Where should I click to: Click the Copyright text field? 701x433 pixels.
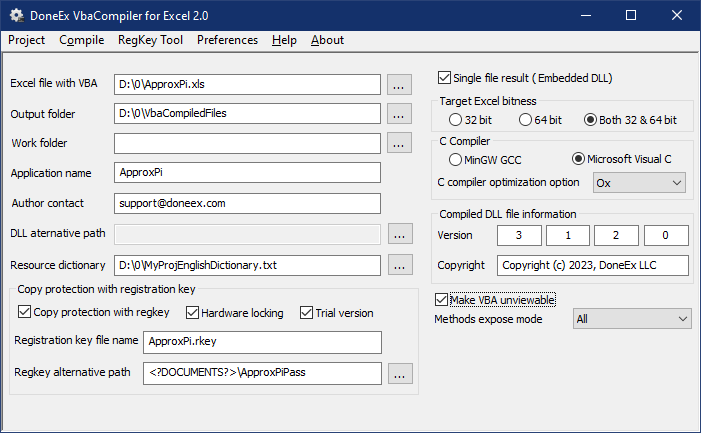tap(593, 265)
